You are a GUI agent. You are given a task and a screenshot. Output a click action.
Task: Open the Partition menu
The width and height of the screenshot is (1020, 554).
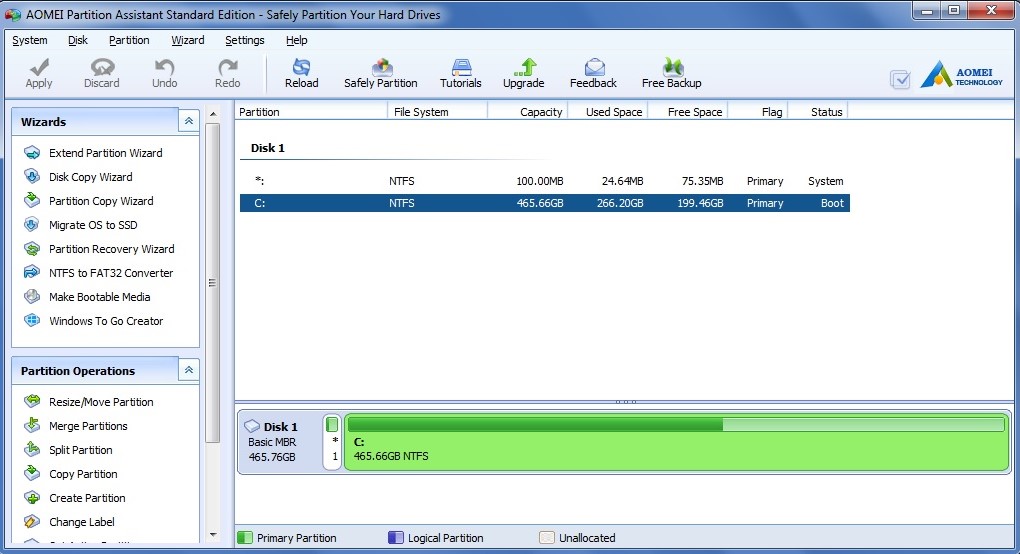tap(129, 40)
